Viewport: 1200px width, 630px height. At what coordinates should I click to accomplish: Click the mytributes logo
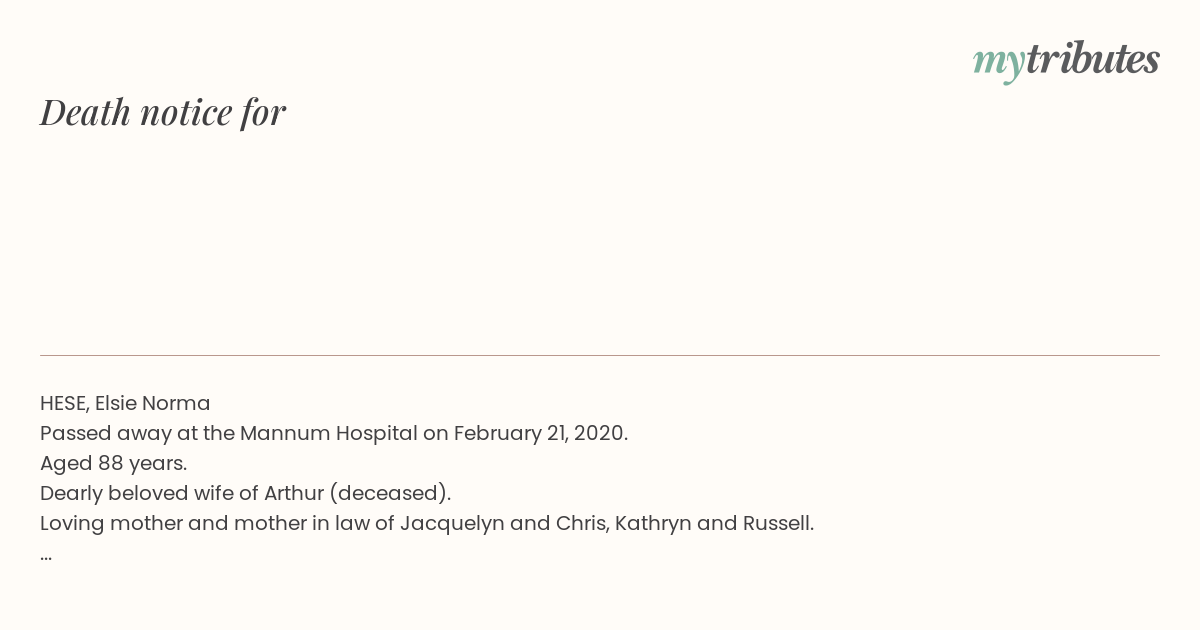tap(1066, 60)
